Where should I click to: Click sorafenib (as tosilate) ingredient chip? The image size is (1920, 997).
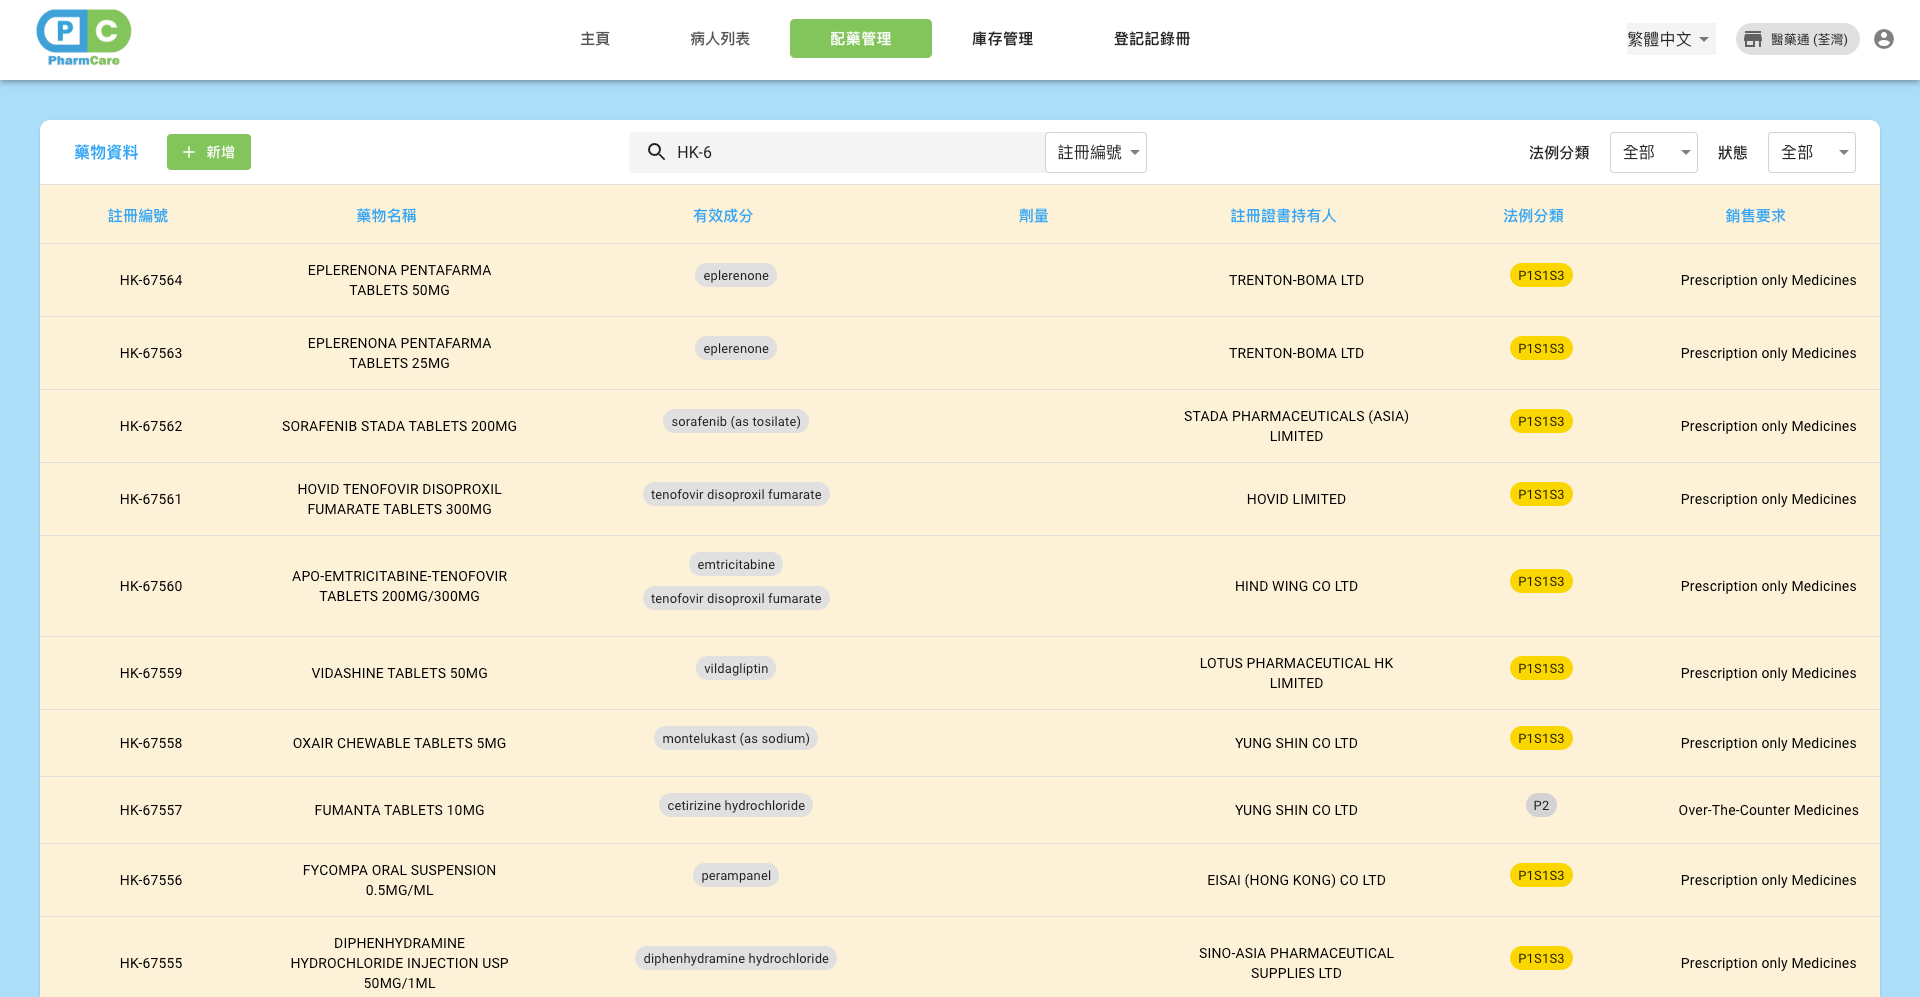736,422
